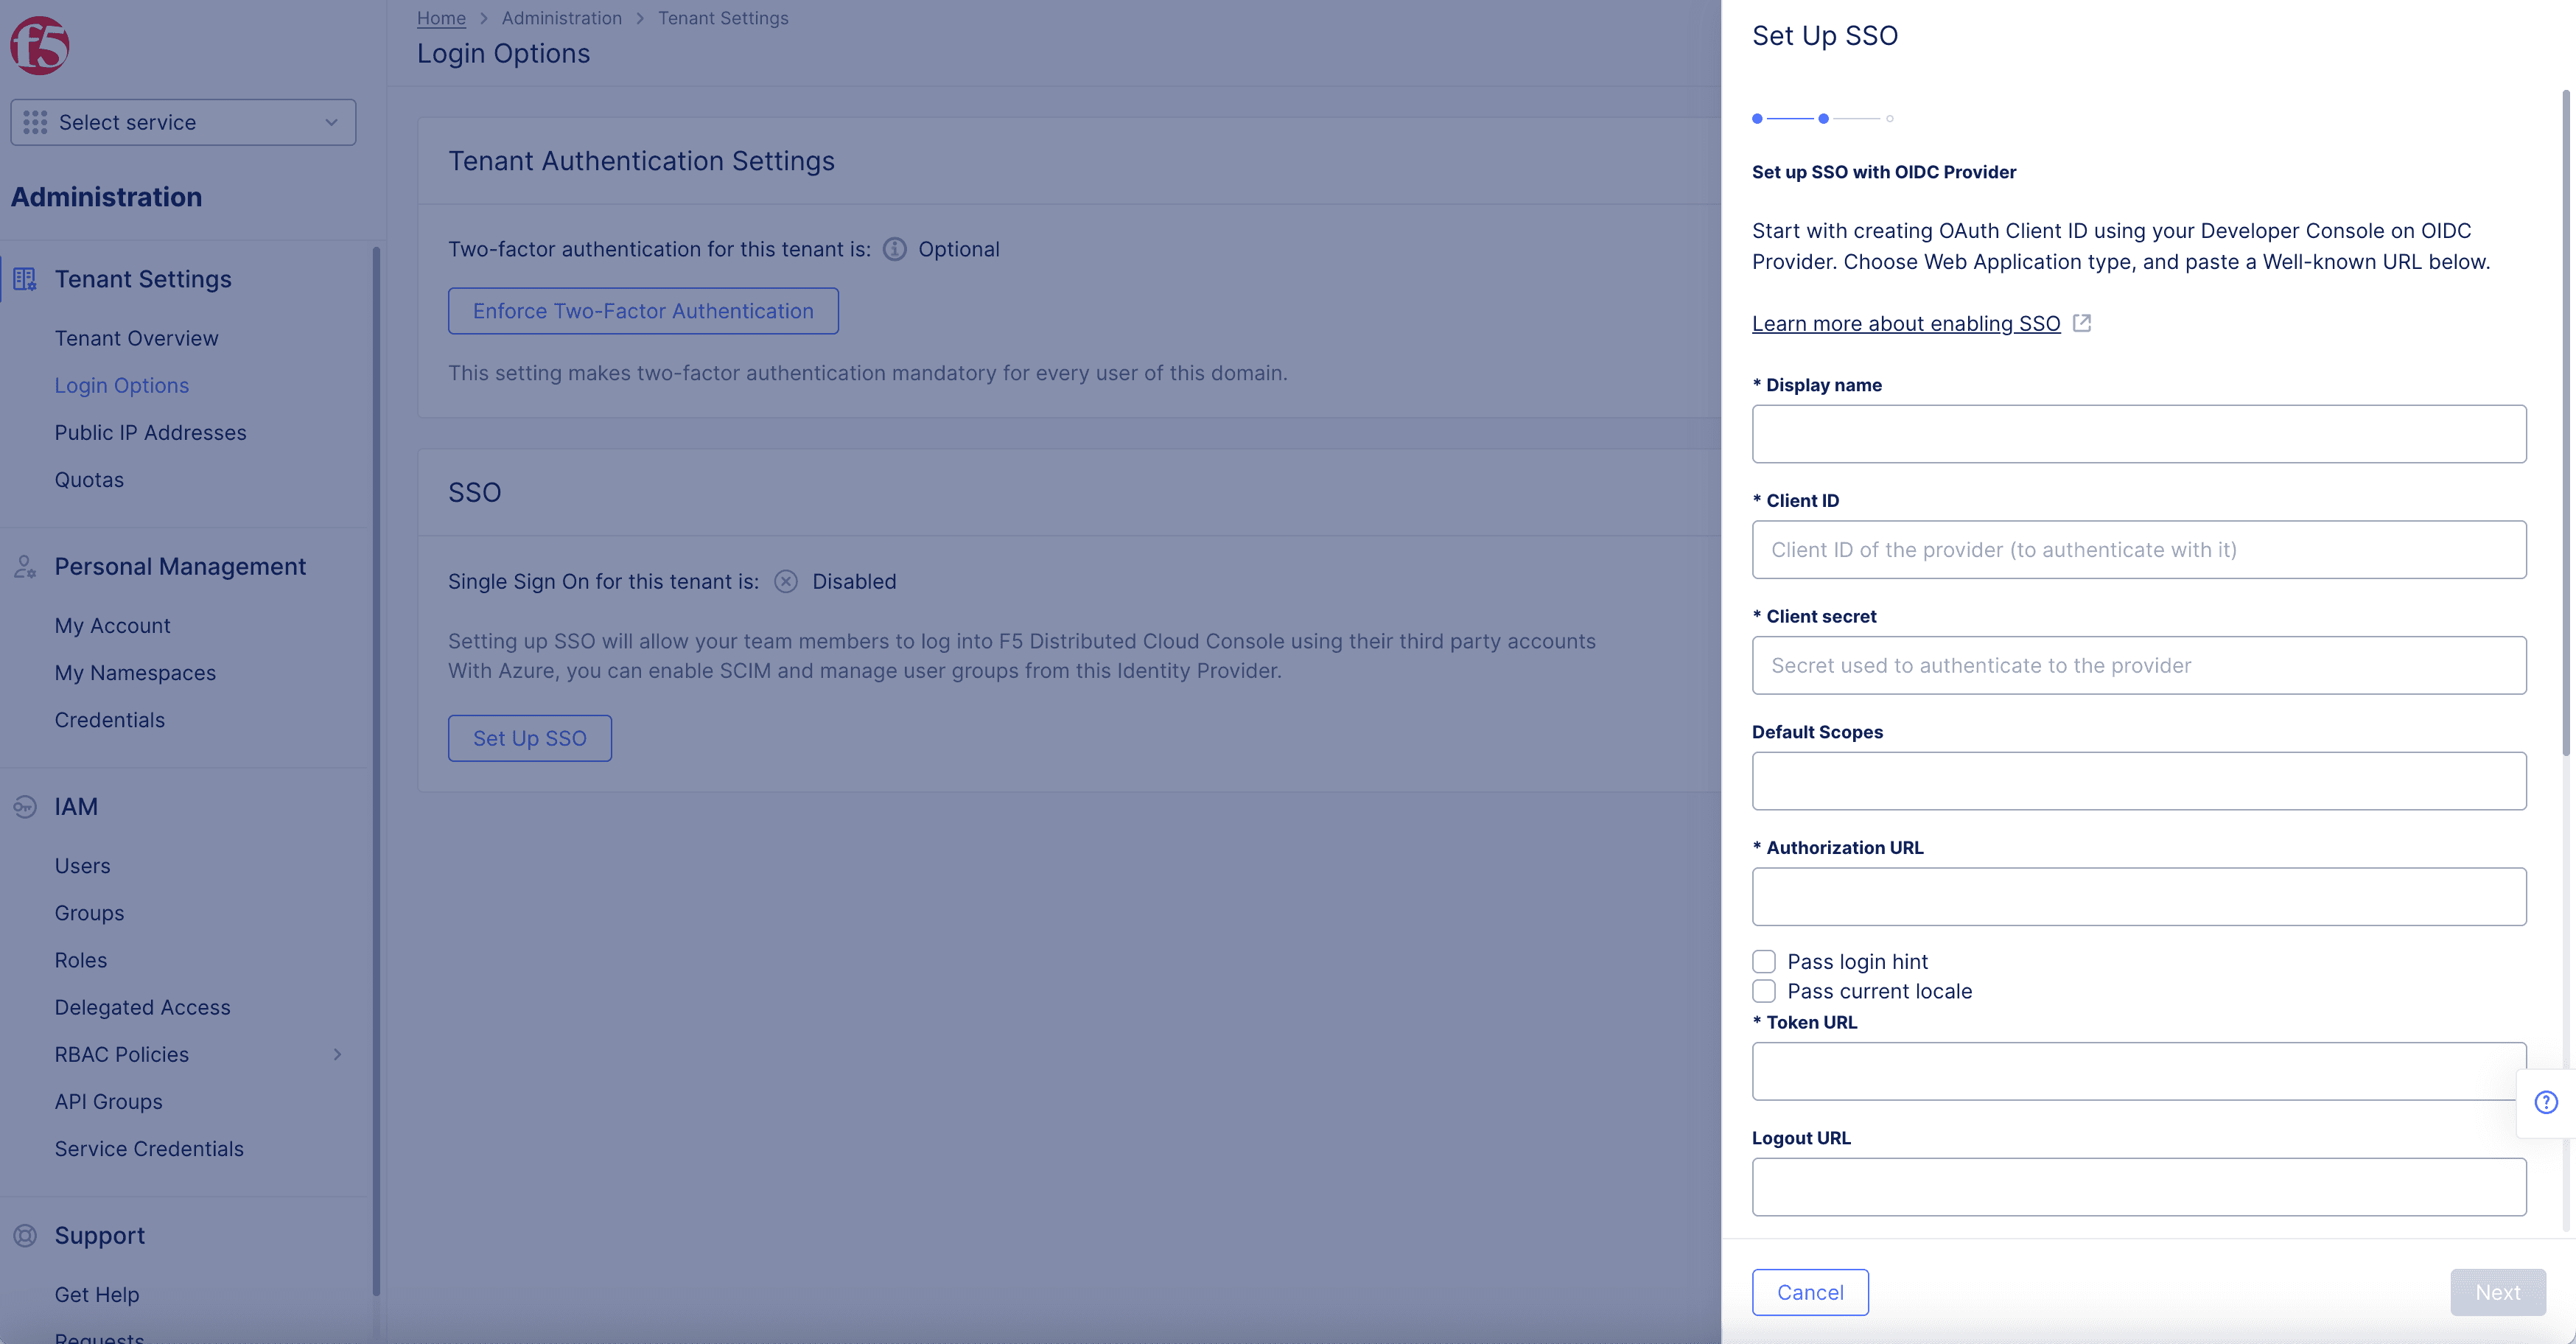Expand the RBAC Policies submenu arrow

point(337,1054)
